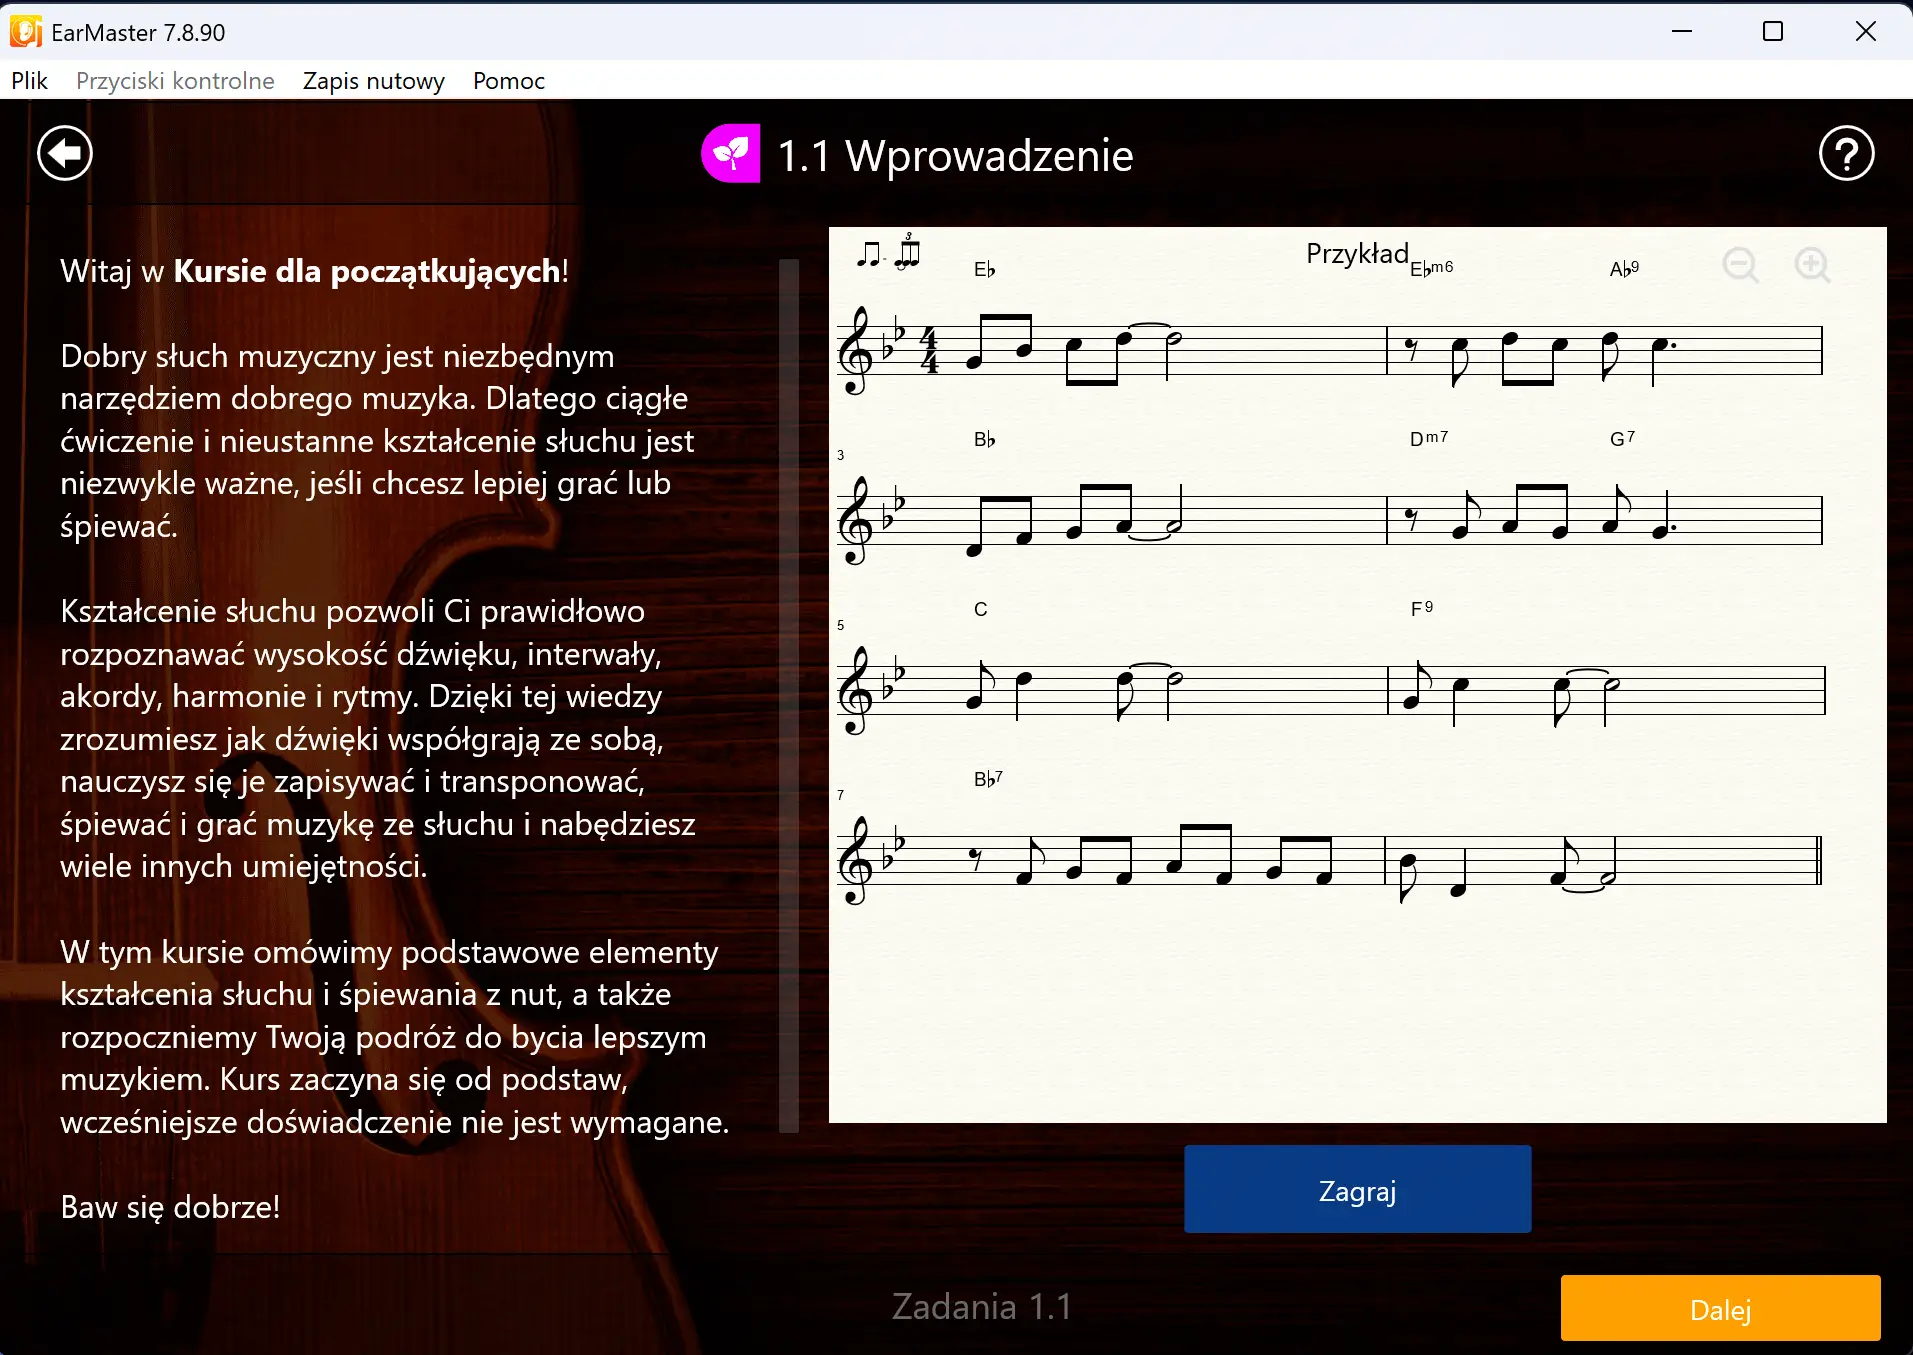1913x1355 pixels.
Task: Click the Zadania 1.1 label
Action: pos(981,1307)
